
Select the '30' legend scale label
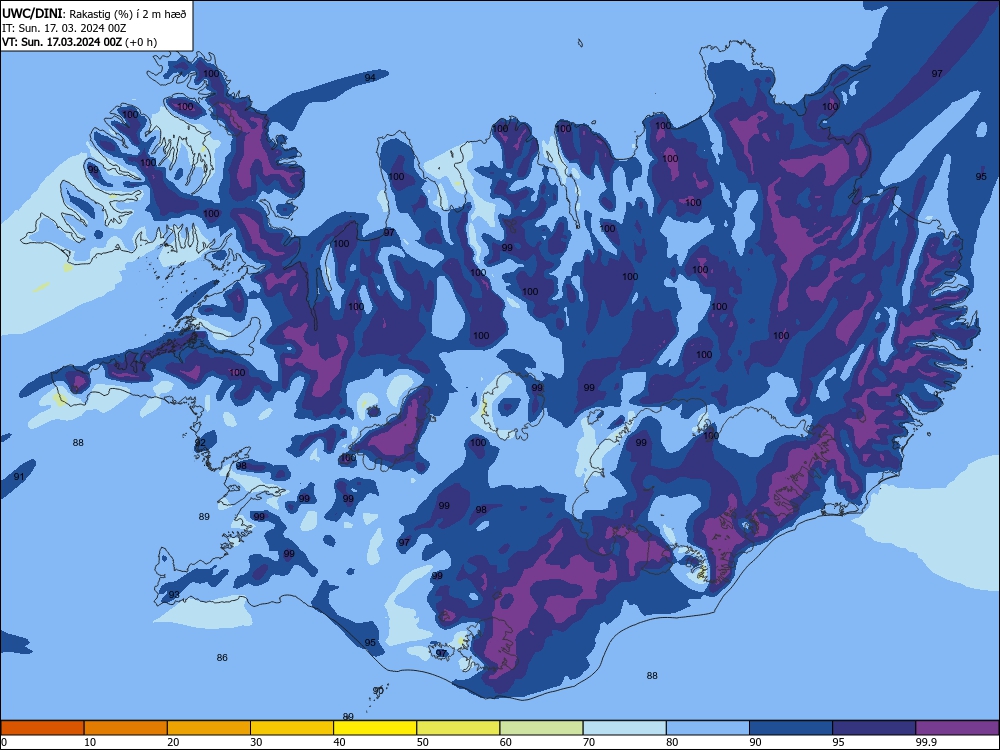pos(256,742)
